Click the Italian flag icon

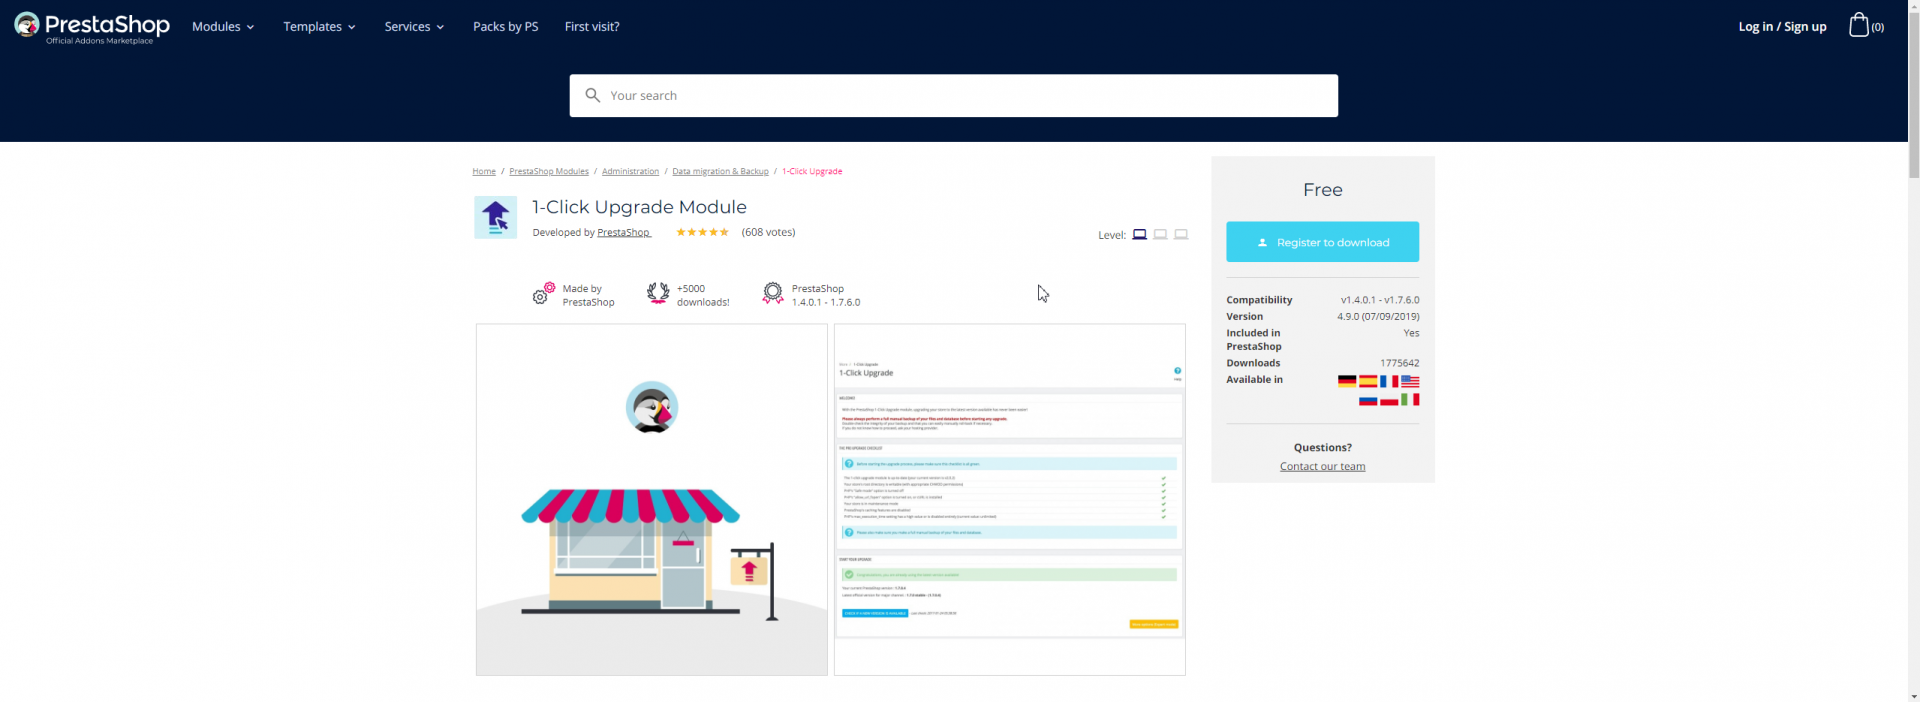[x=1410, y=399]
